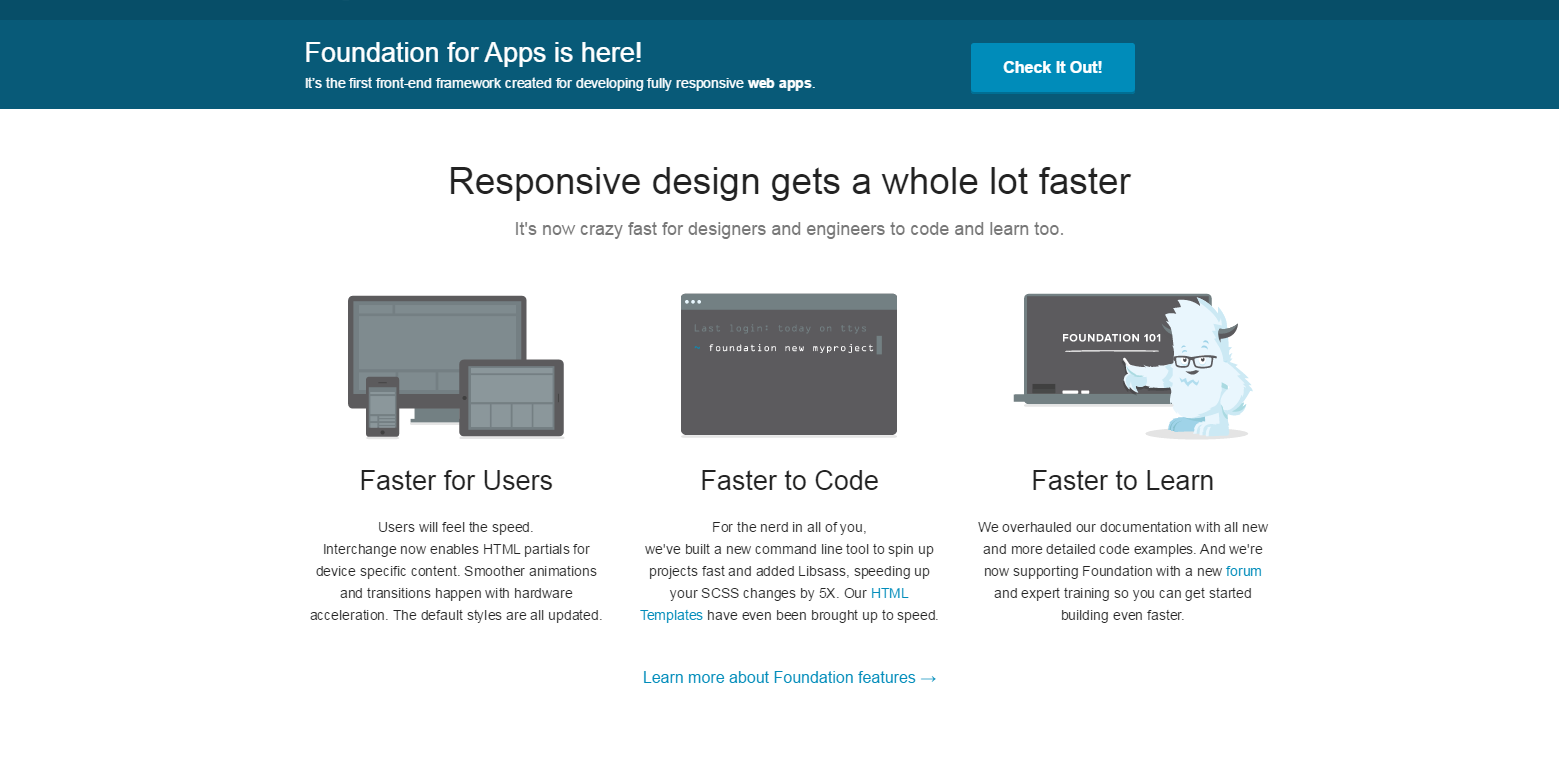Viewport: 1559px width, 760px height.
Task: Click the terminal window illustration
Action: coord(789,365)
